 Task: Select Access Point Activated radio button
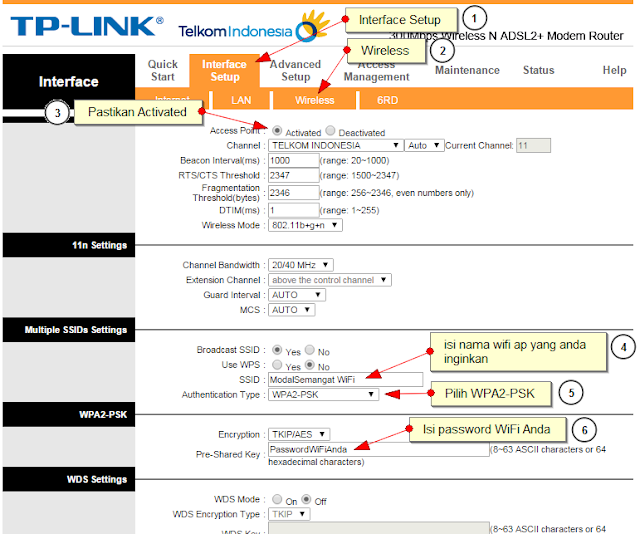click(x=277, y=131)
